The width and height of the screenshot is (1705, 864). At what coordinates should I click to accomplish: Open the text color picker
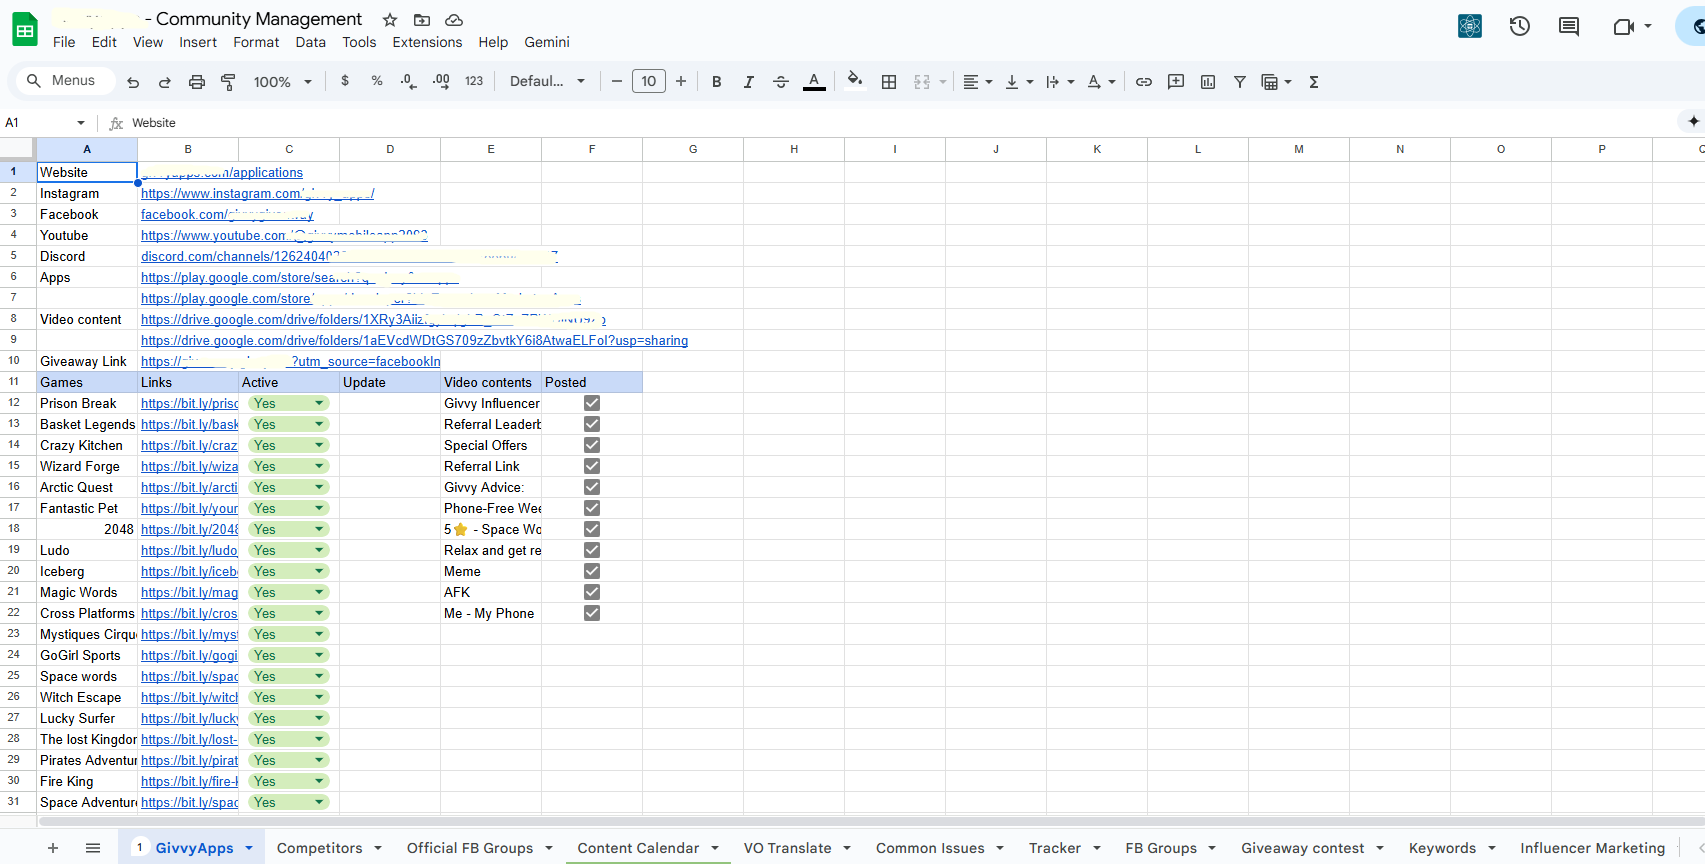coord(815,82)
